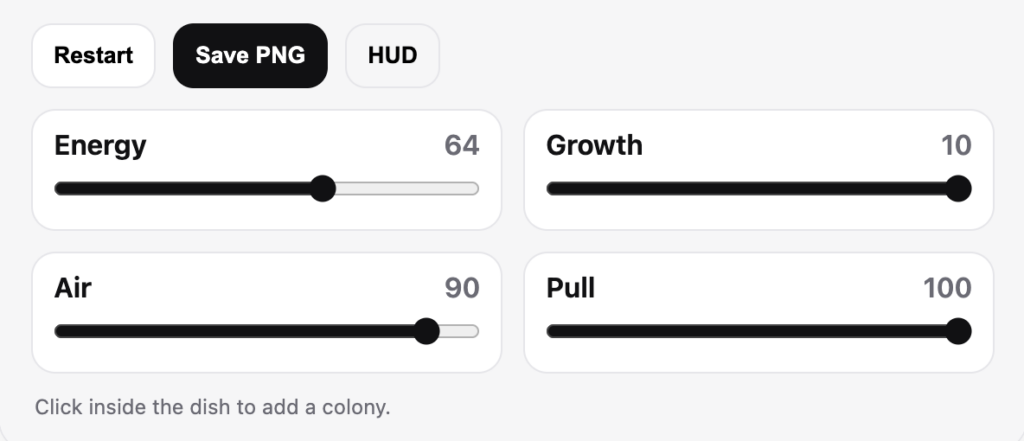Click the Air value 90
The image size is (1024, 441).
tap(462, 289)
